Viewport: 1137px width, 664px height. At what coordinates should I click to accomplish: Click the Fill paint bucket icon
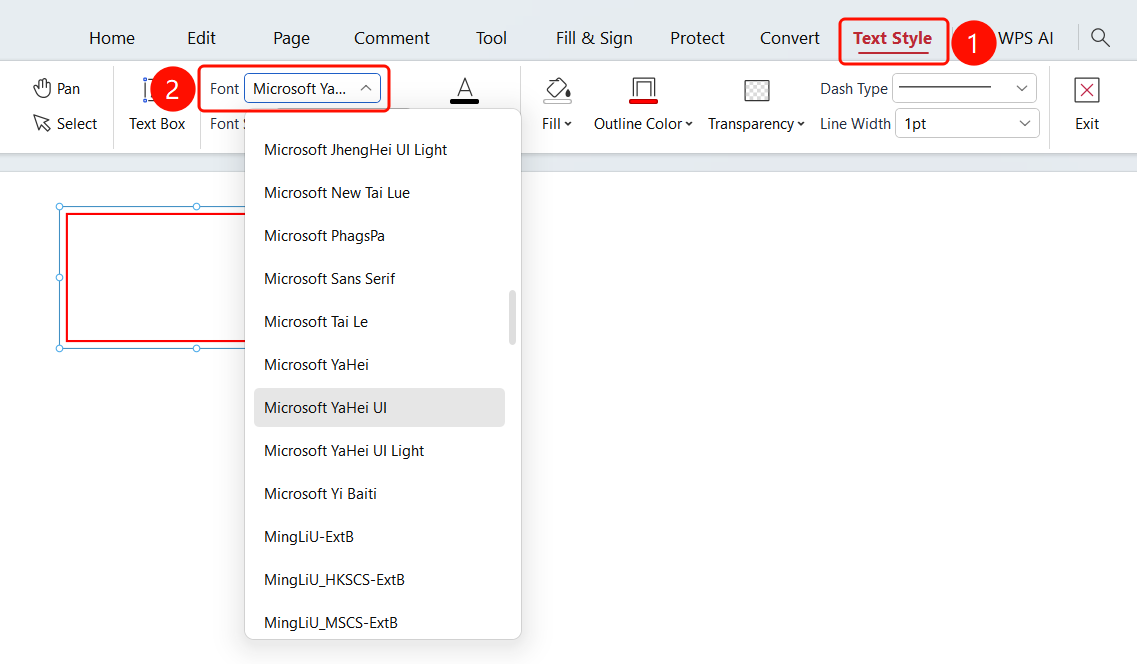coord(557,90)
